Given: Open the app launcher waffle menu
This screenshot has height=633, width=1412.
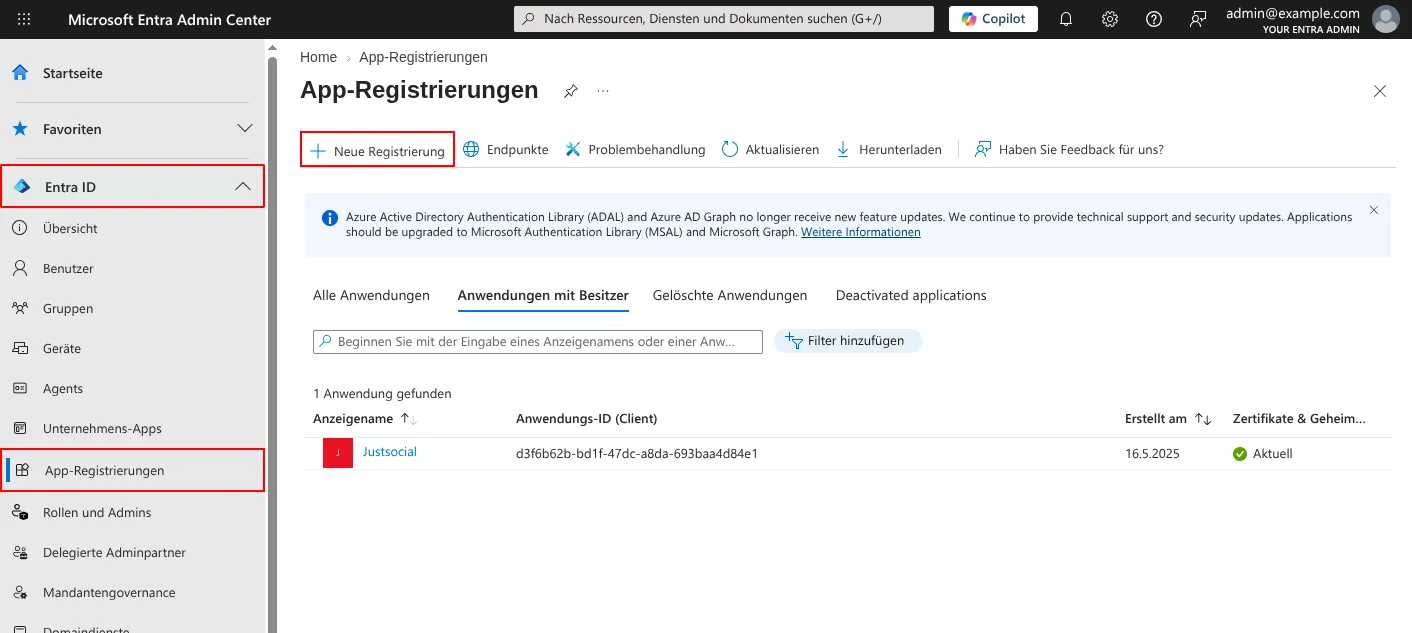Looking at the screenshot, I should (24, 20).
